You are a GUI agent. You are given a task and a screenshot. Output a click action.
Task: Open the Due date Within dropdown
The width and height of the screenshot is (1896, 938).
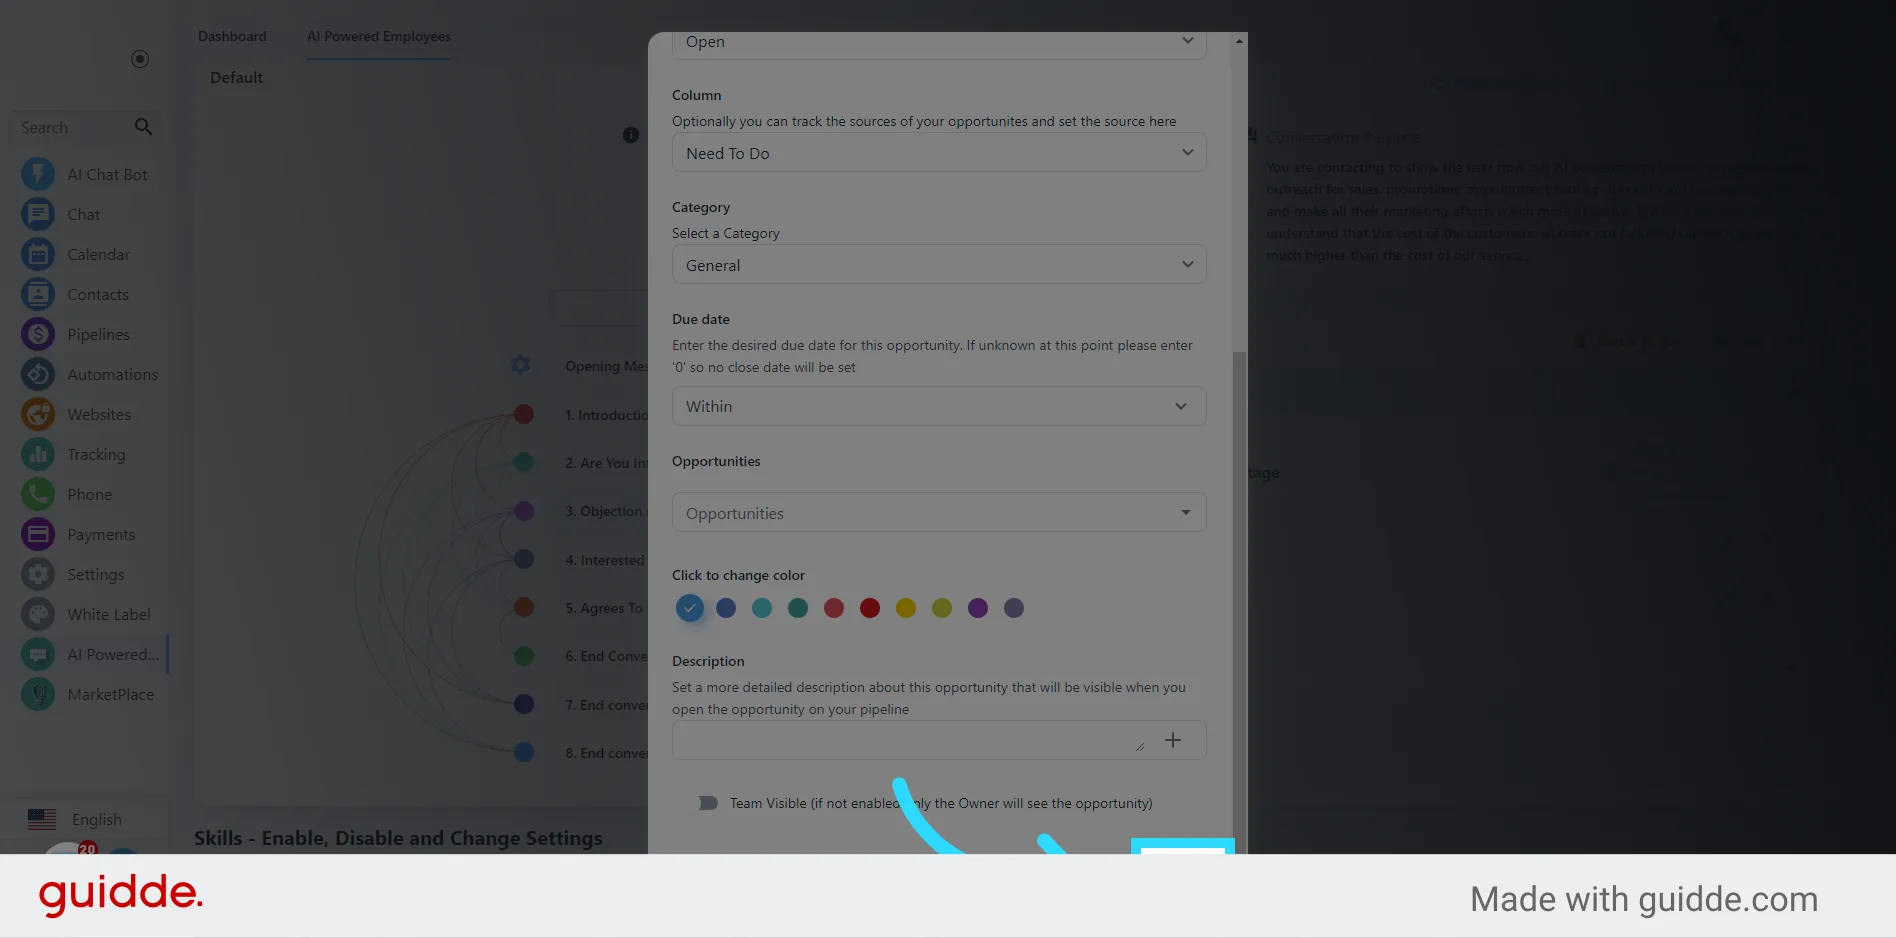939,406
